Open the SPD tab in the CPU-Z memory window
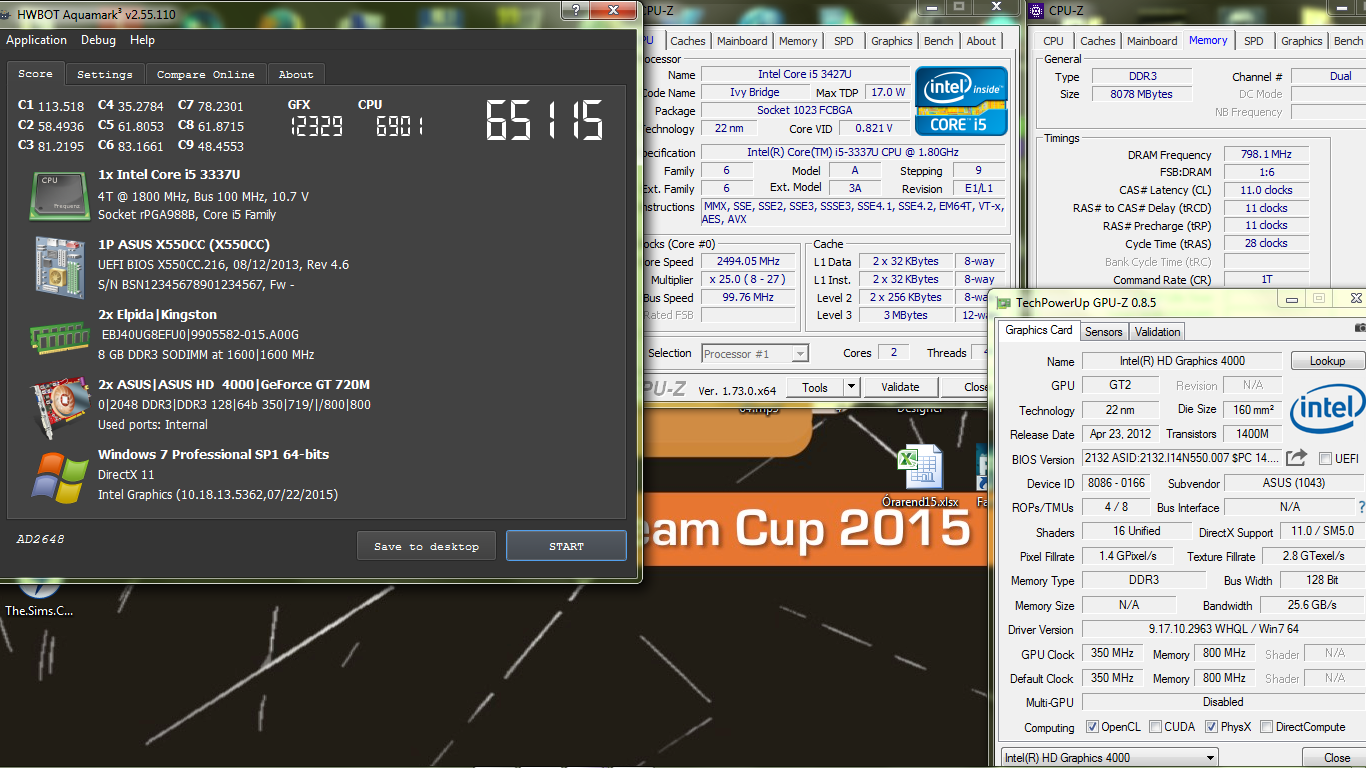Image resolution: width=1366 pixels, height=768 pixels. pyautogui.click(x=1254, y=41)
